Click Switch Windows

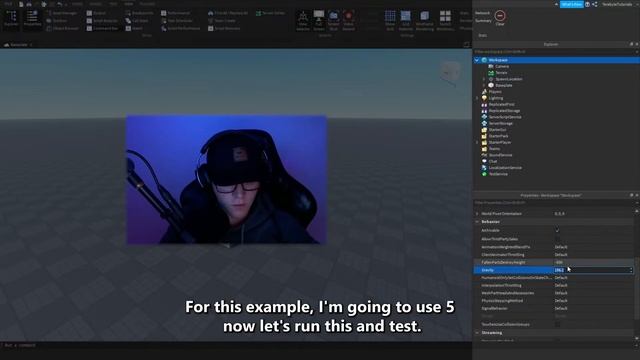[445, 20]
